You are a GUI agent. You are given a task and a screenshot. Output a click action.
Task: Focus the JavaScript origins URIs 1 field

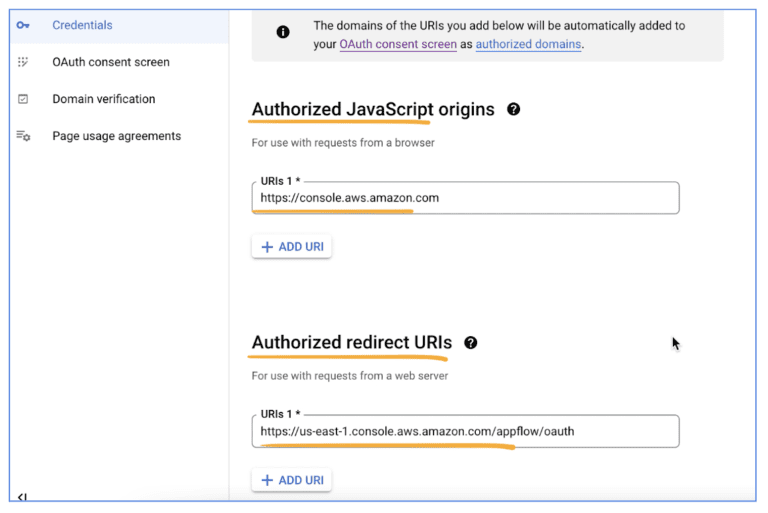click(465, 198)
